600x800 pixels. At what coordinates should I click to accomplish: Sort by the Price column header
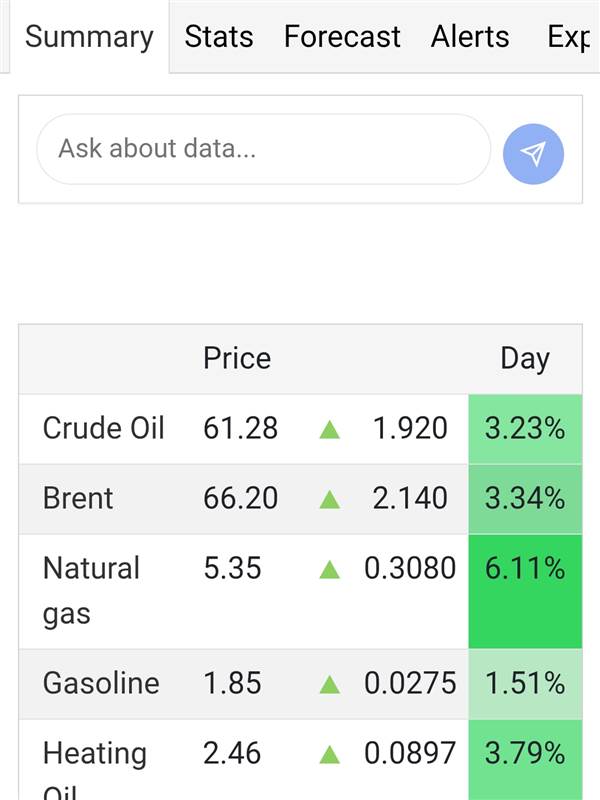pos(237,359)
